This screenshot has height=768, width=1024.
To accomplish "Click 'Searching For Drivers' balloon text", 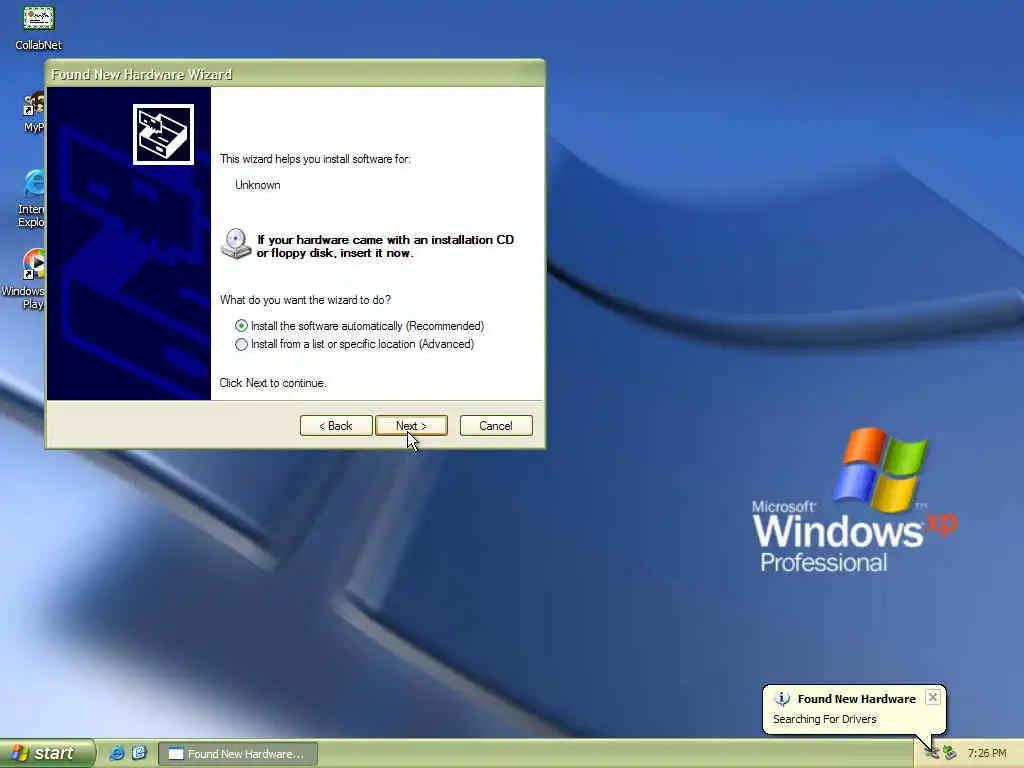I will pyautogui.click(x=824, y=719).
